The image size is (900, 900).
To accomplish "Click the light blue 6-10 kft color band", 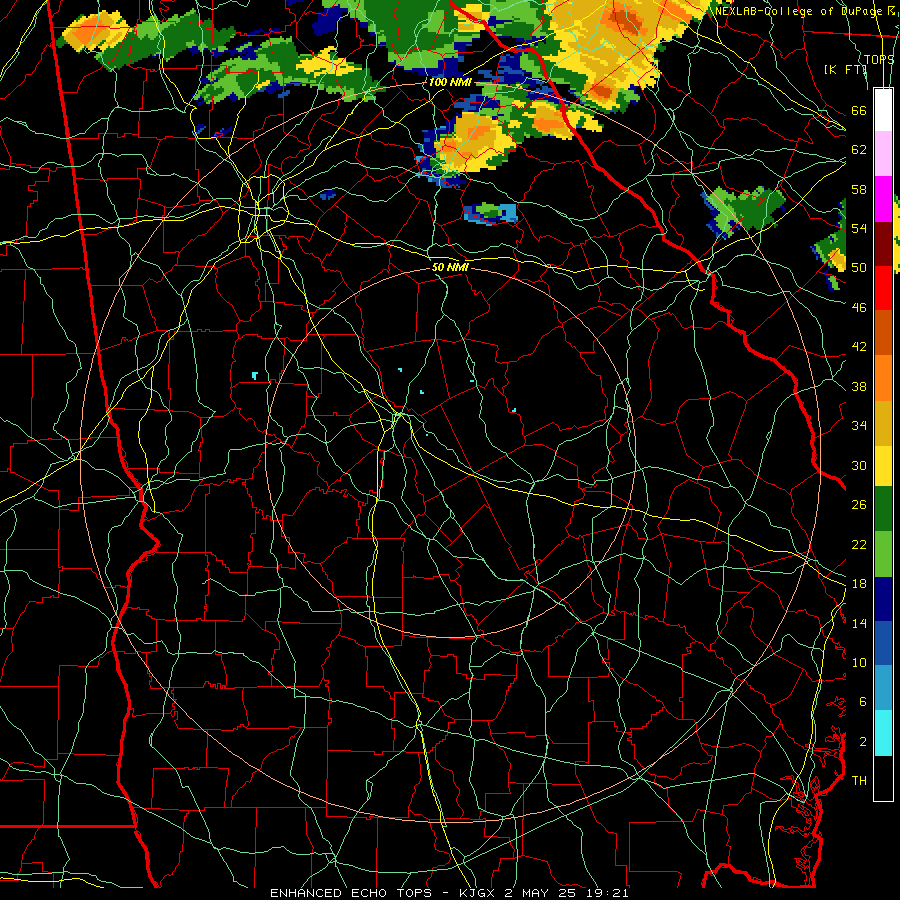I will pos(883,688).
